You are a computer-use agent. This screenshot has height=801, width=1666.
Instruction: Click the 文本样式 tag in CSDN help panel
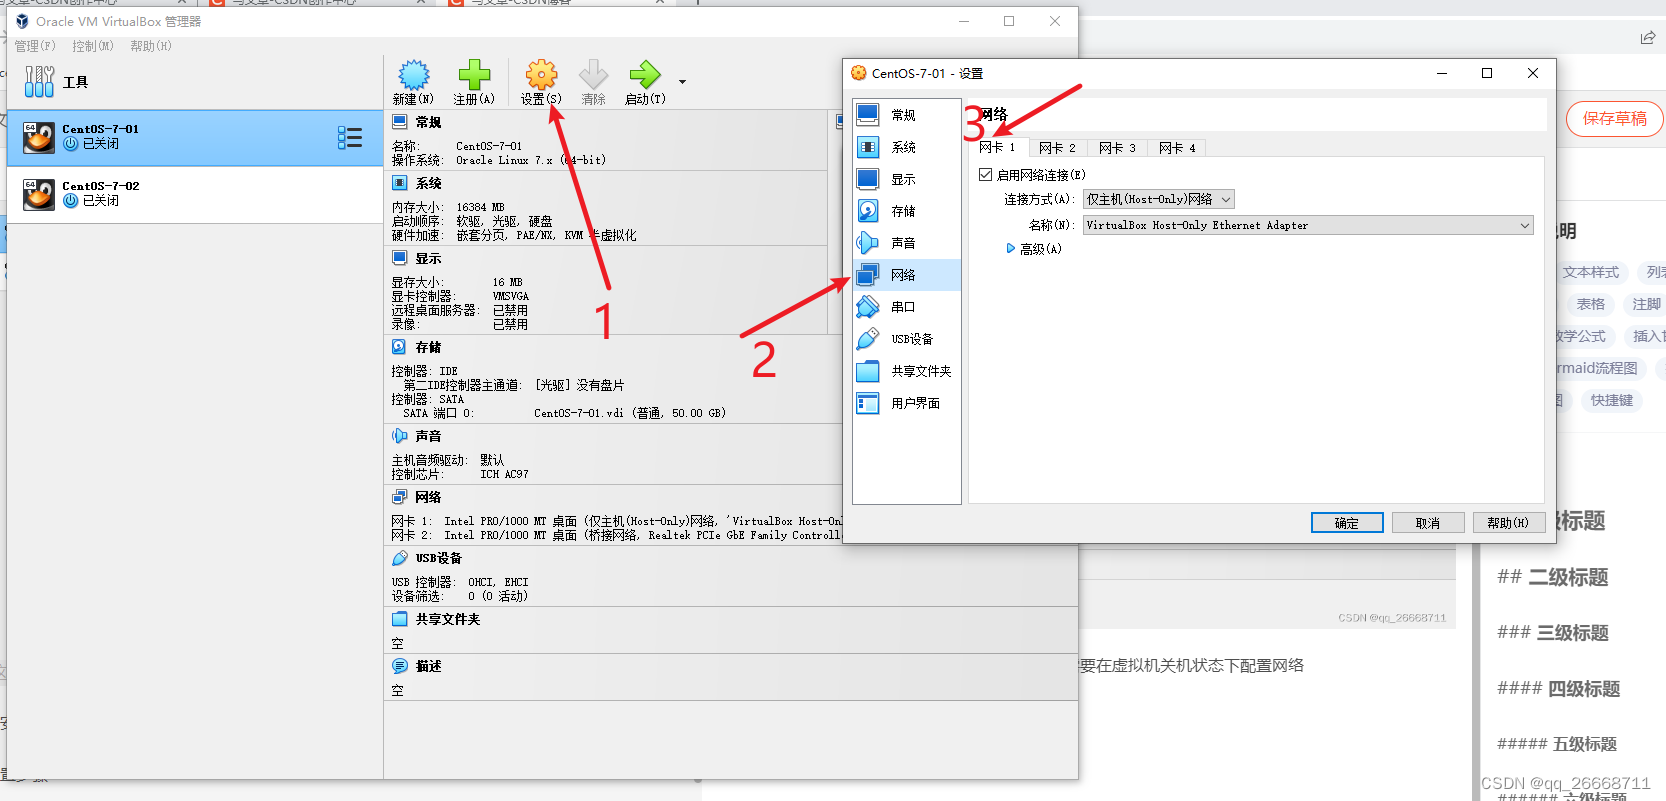tap(1590, 272)
